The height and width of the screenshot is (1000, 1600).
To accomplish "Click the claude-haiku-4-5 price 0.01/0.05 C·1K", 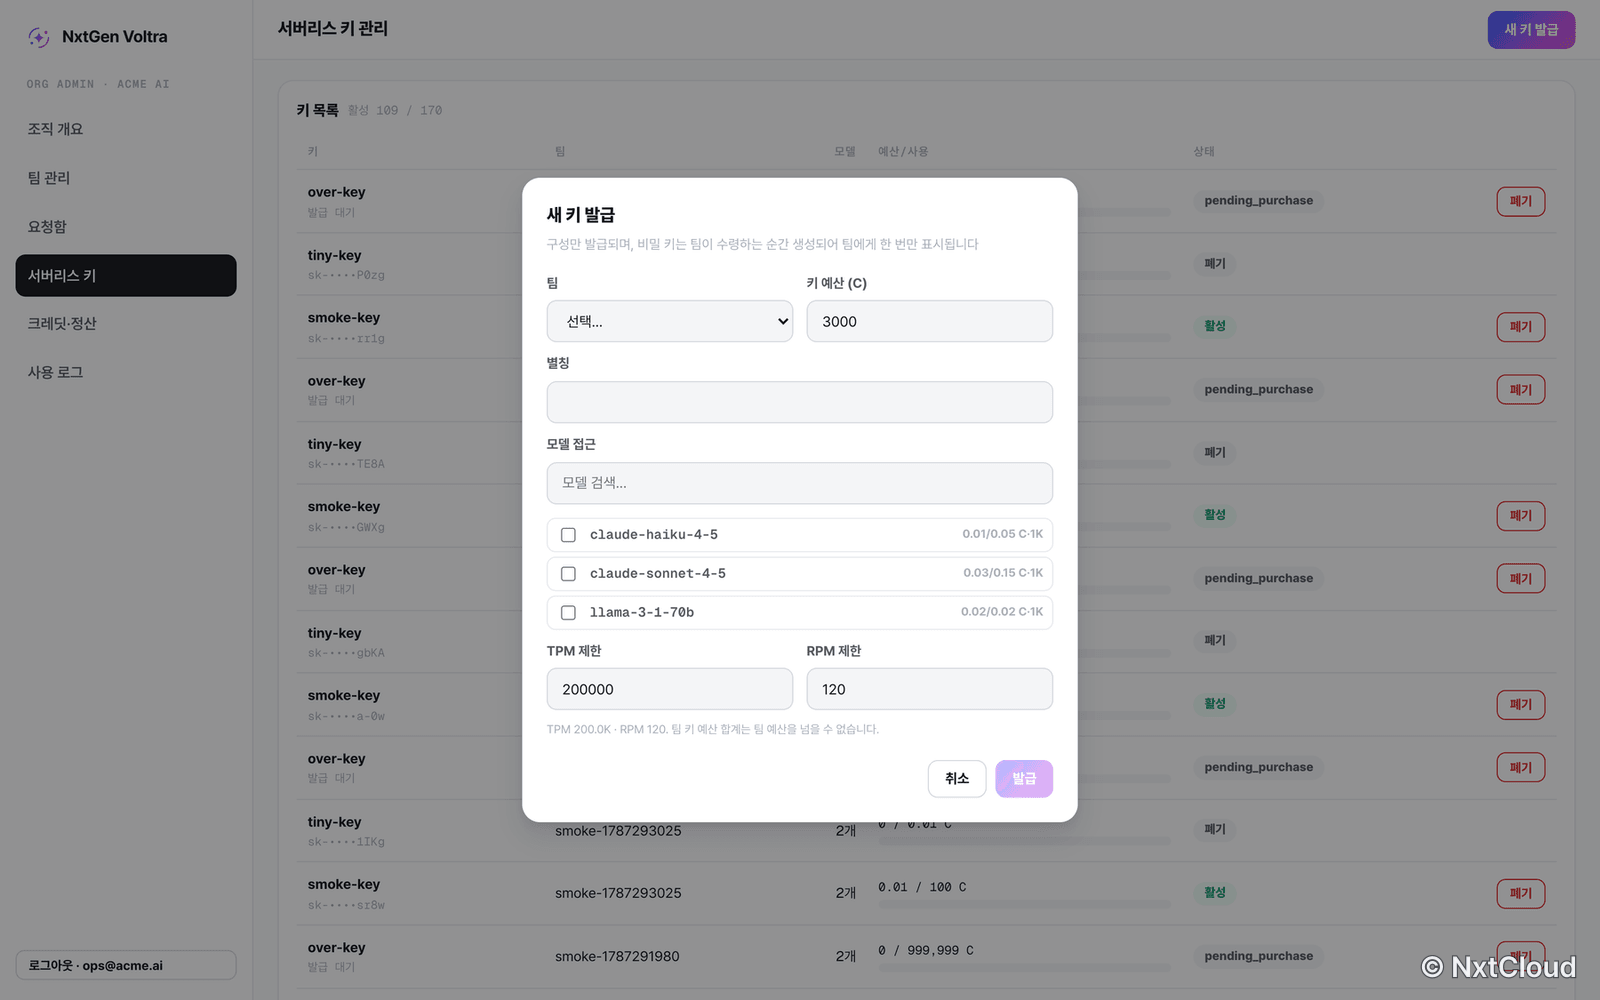I will [1002, 534].
